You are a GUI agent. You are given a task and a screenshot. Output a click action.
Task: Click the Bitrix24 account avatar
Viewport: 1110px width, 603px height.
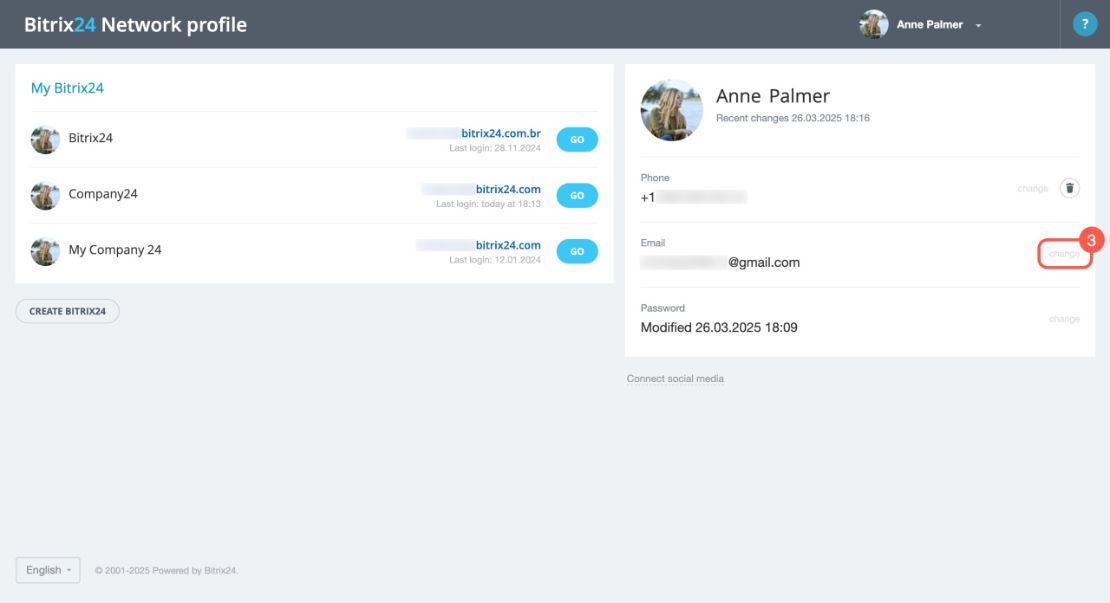pos(45,139)
